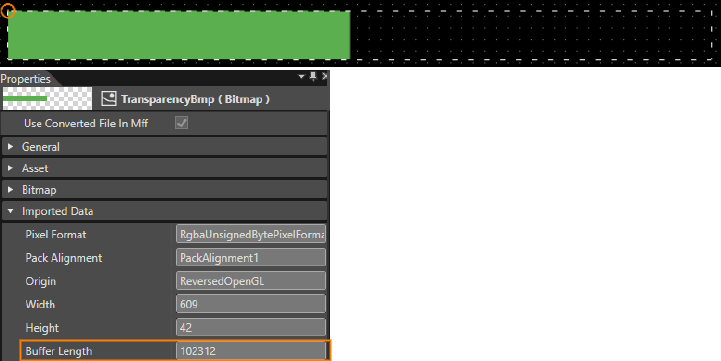Click the pin icon on Properties panel

click(313, 76)
